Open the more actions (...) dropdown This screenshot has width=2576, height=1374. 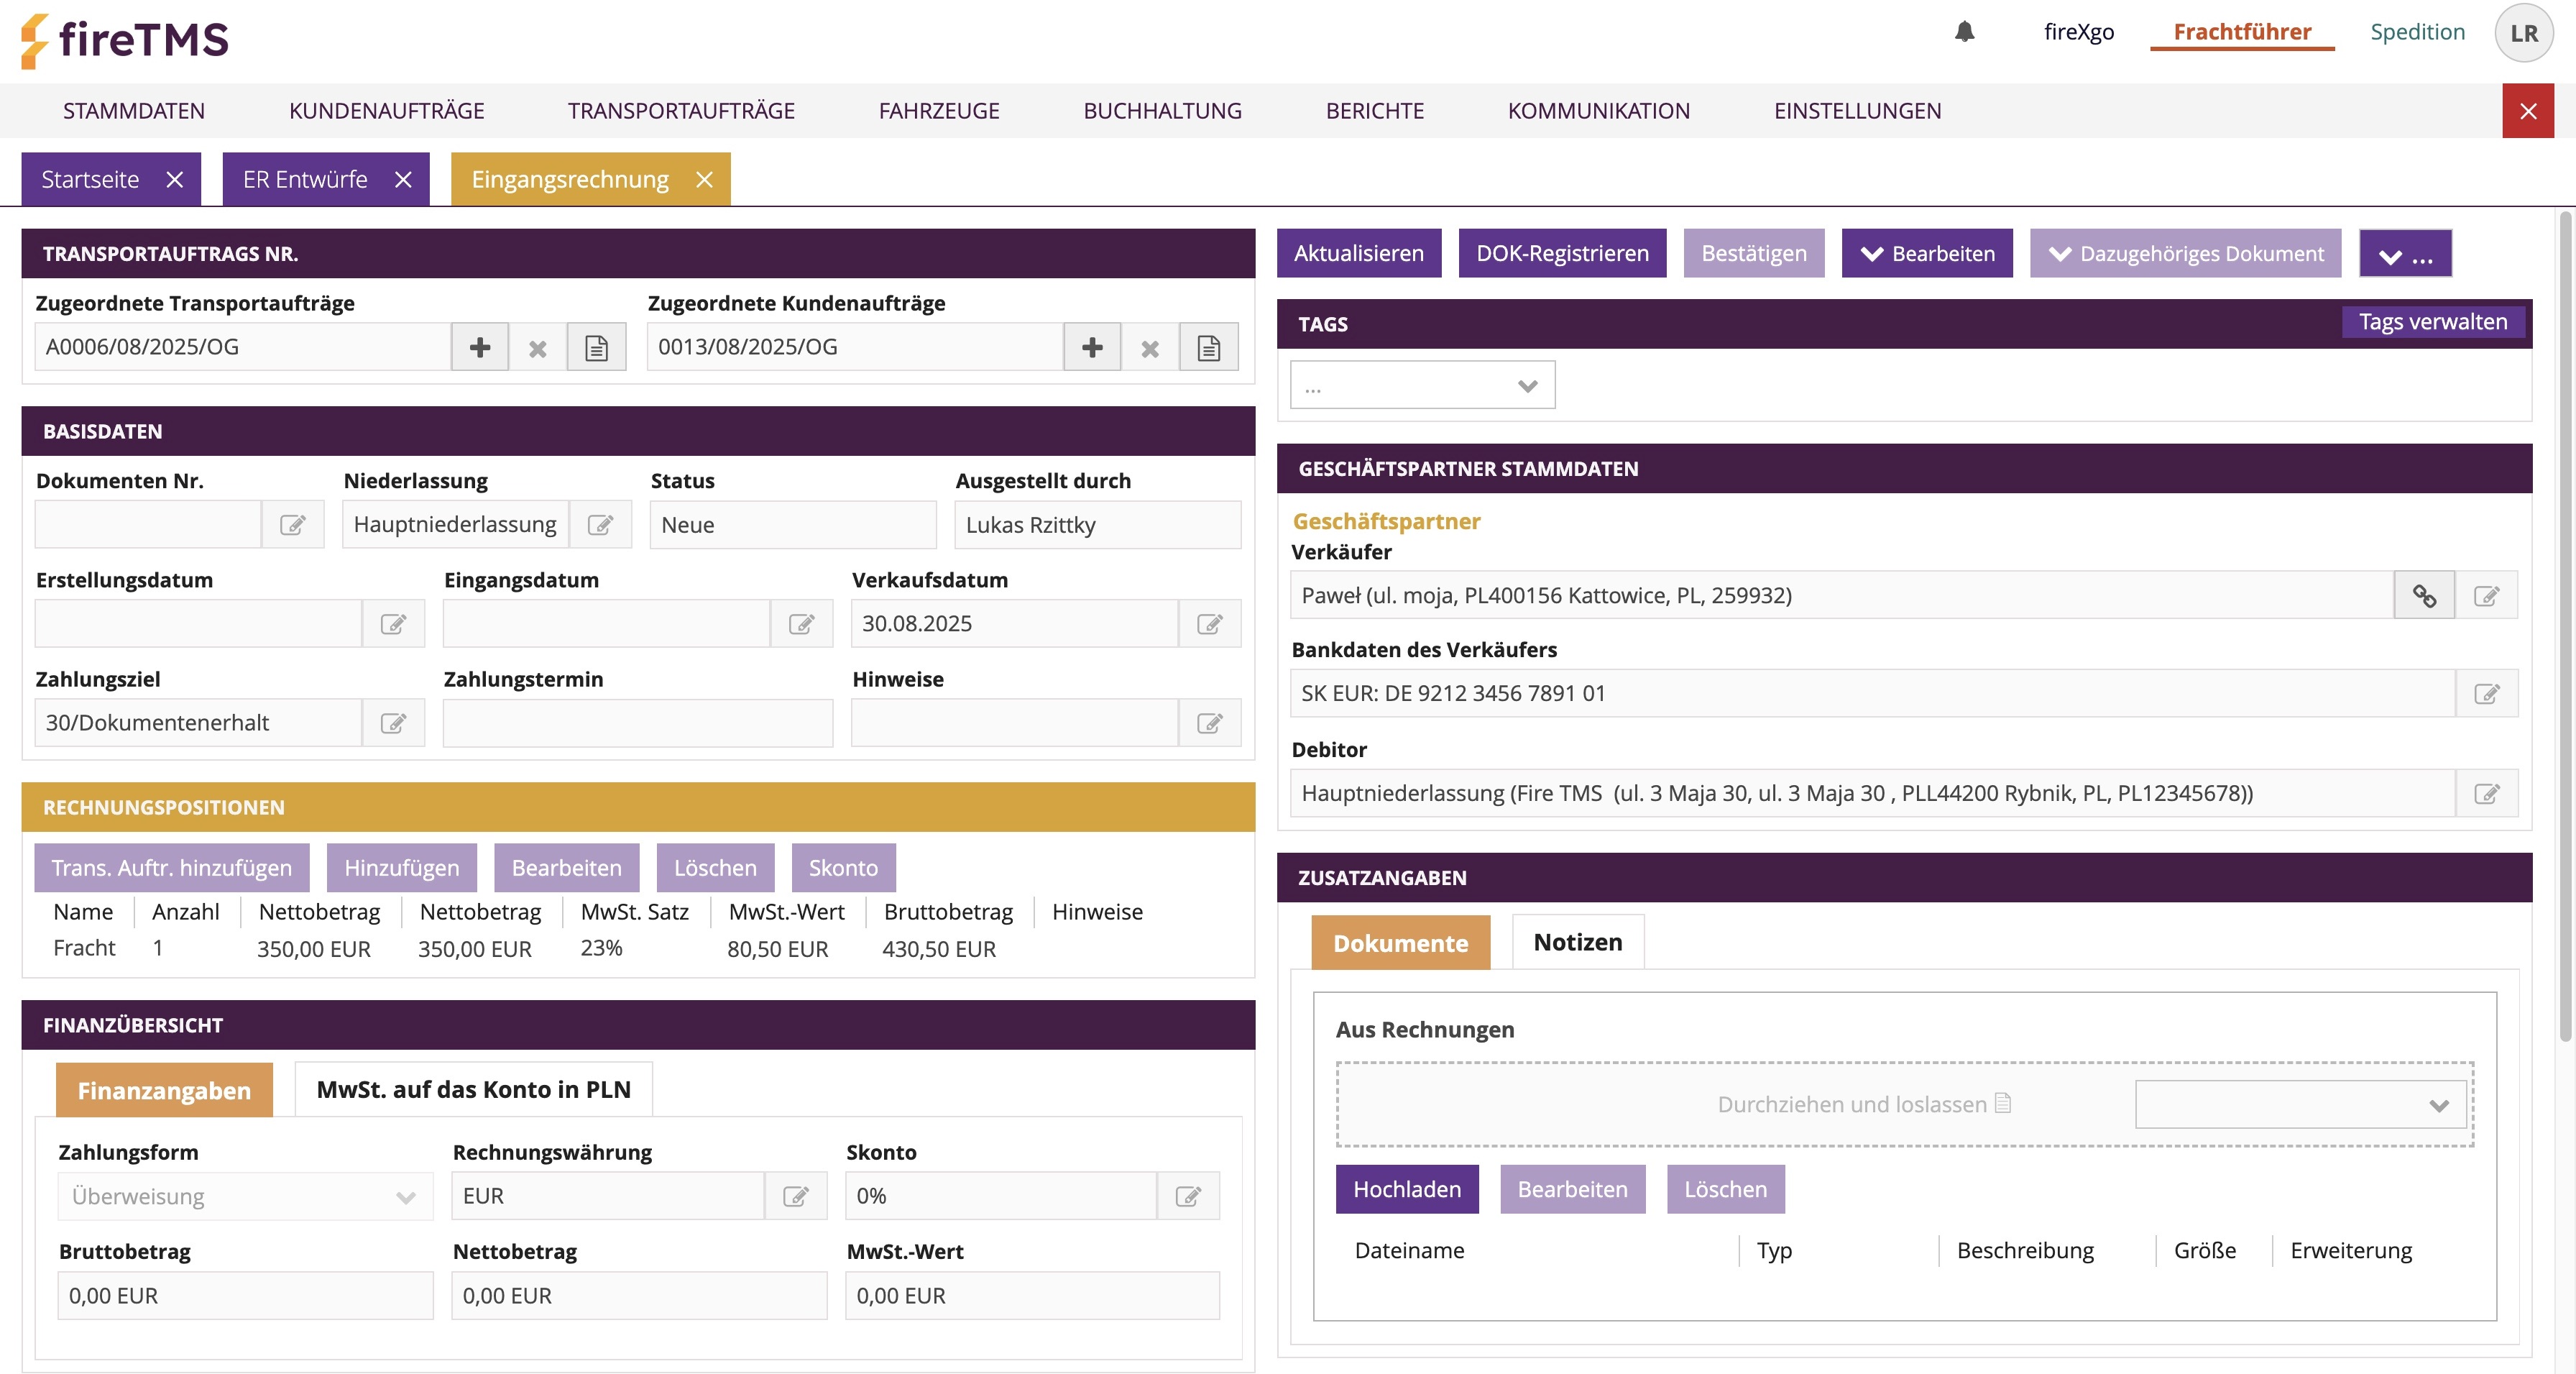[2405, 254]
